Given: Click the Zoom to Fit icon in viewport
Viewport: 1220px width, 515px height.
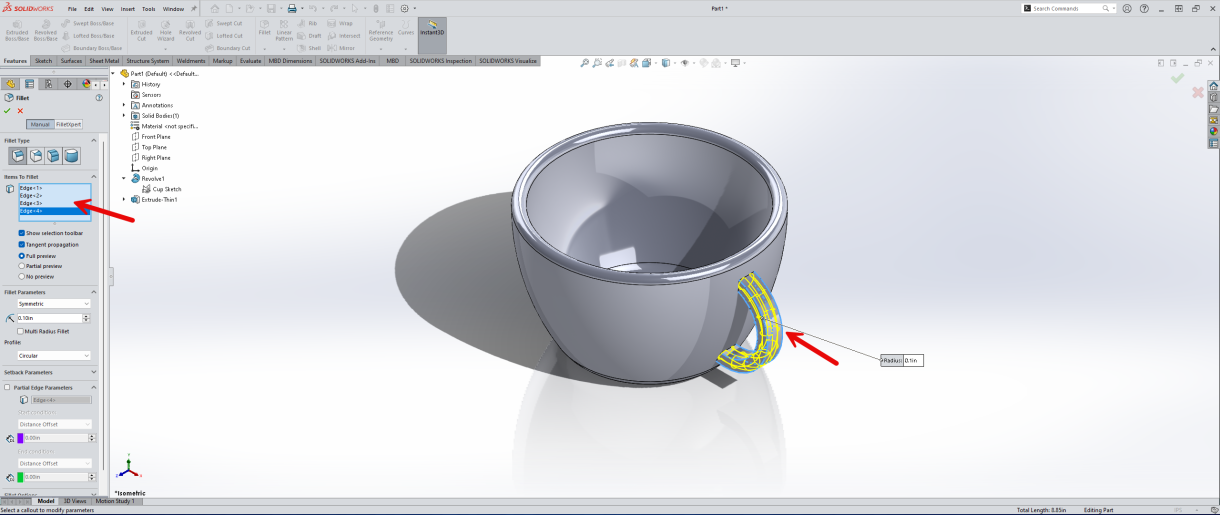Looking at the screenshot, I should pos(585,62).
